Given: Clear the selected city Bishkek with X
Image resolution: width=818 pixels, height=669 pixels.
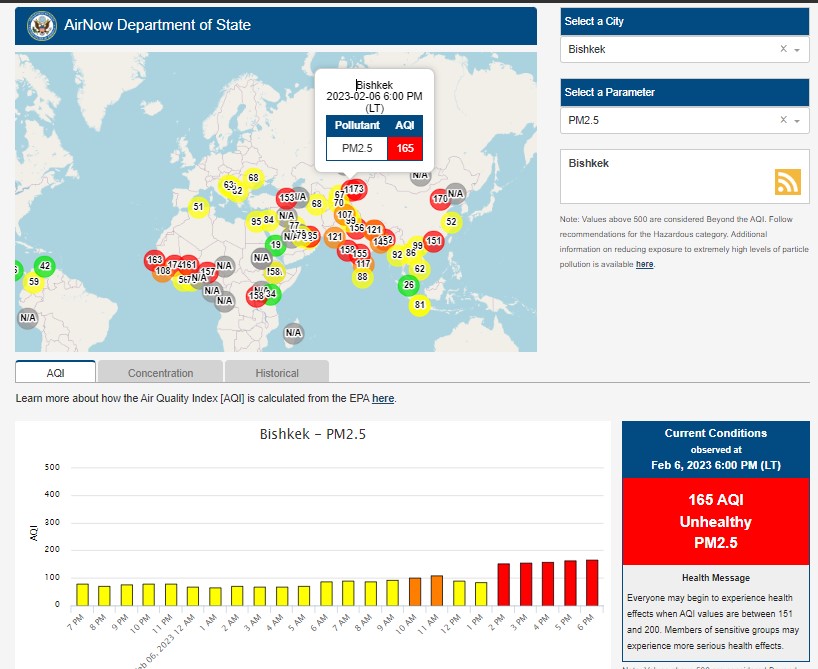Looking at the screenshot, I should tap(783, 49).
